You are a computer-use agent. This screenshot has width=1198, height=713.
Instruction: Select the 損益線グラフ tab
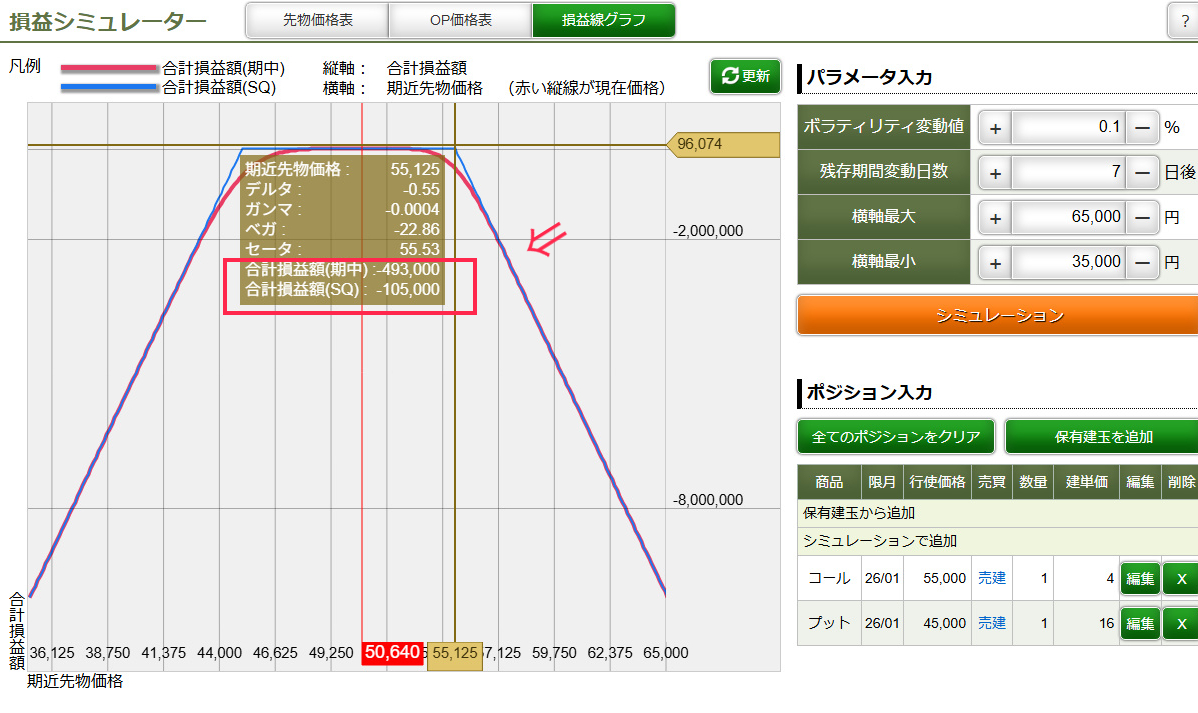pos(603,20)
